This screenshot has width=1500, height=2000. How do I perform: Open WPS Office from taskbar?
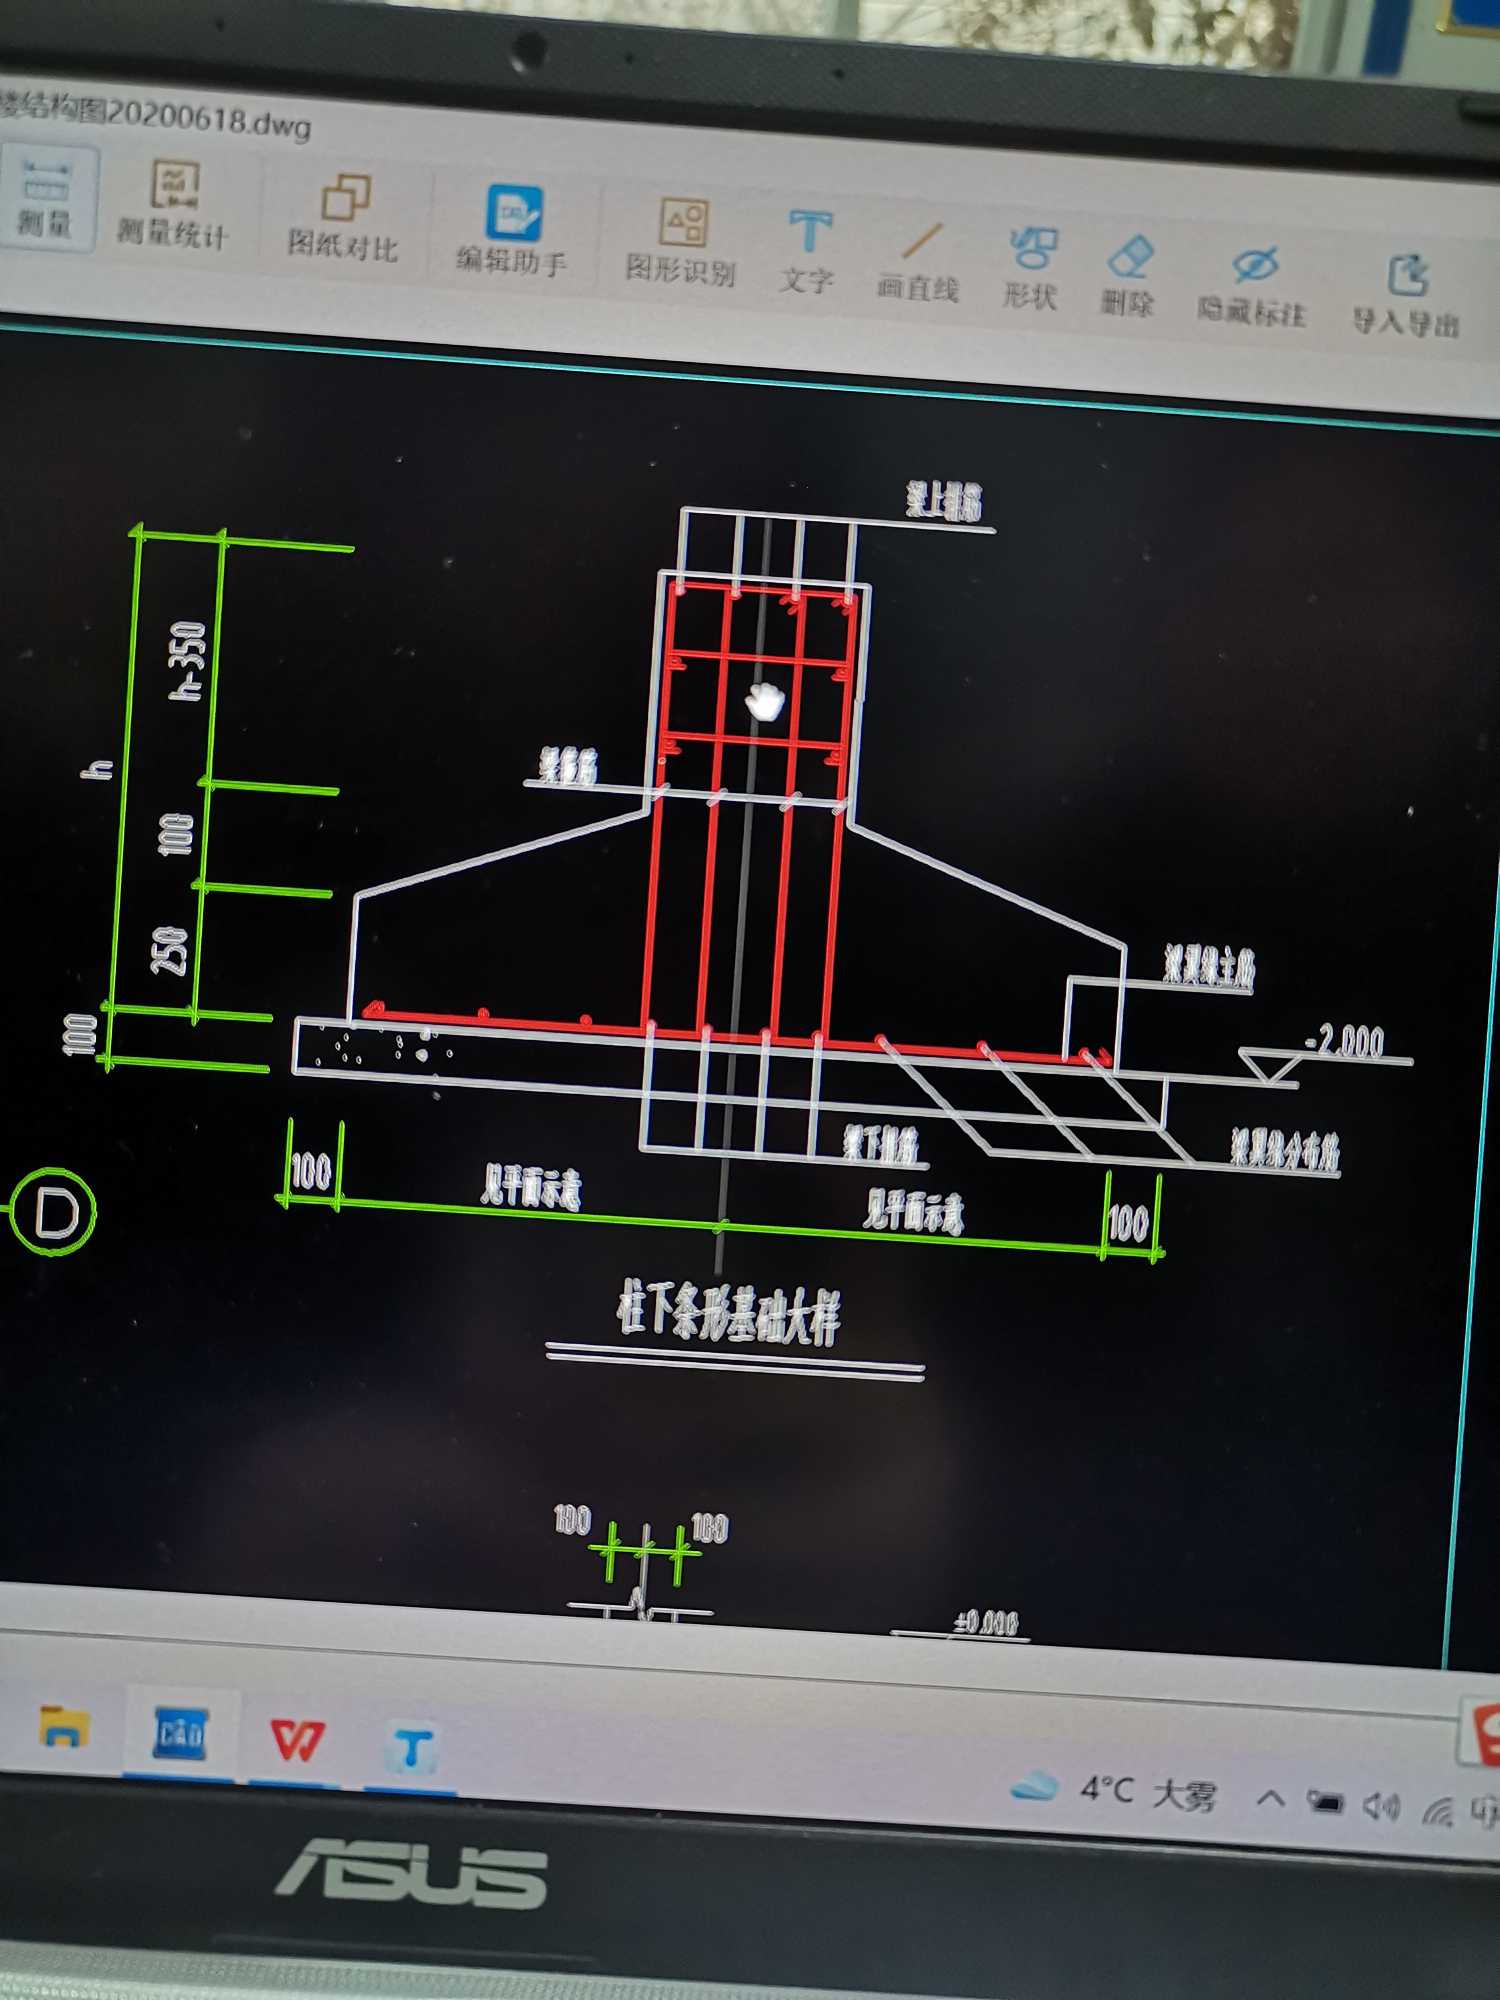tap(297, 1741)
